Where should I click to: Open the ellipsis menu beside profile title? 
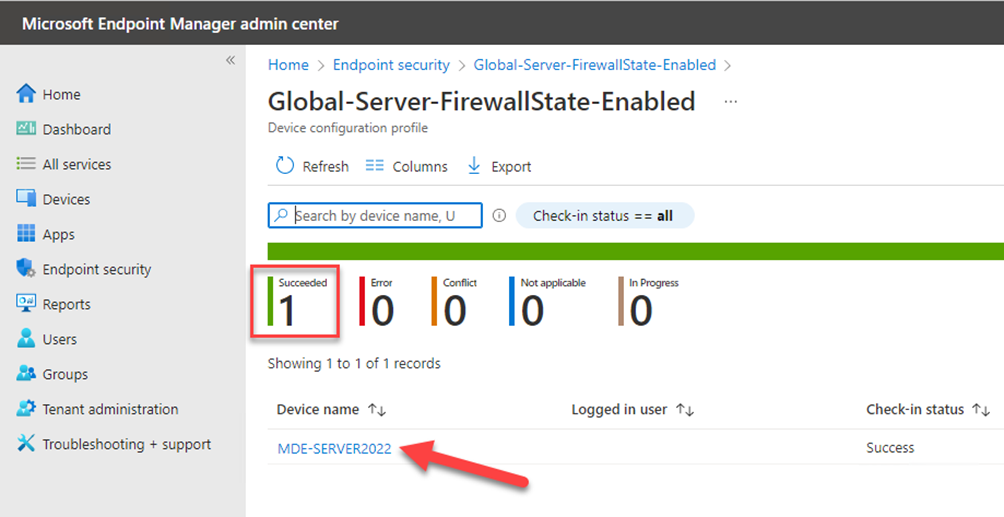(731, 102)
